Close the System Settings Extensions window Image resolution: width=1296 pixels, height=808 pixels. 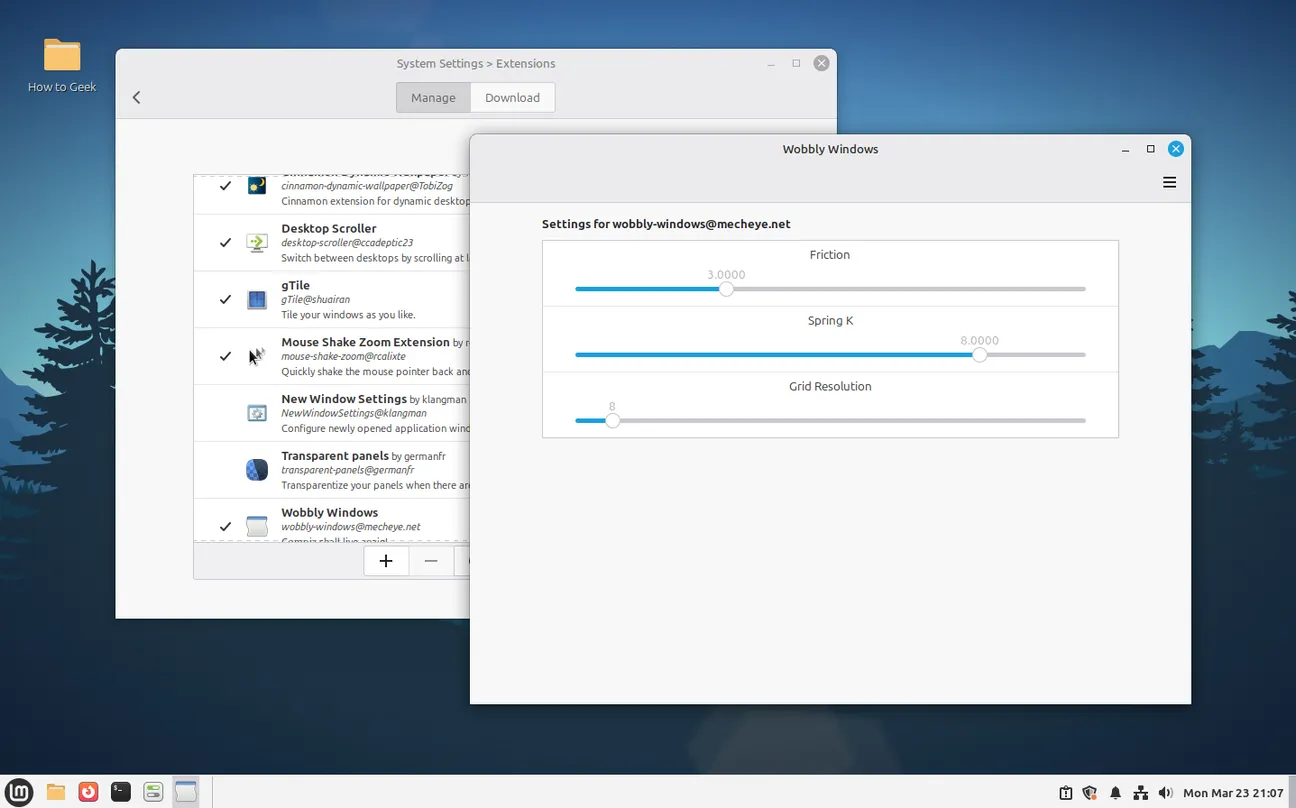[821, 63]
